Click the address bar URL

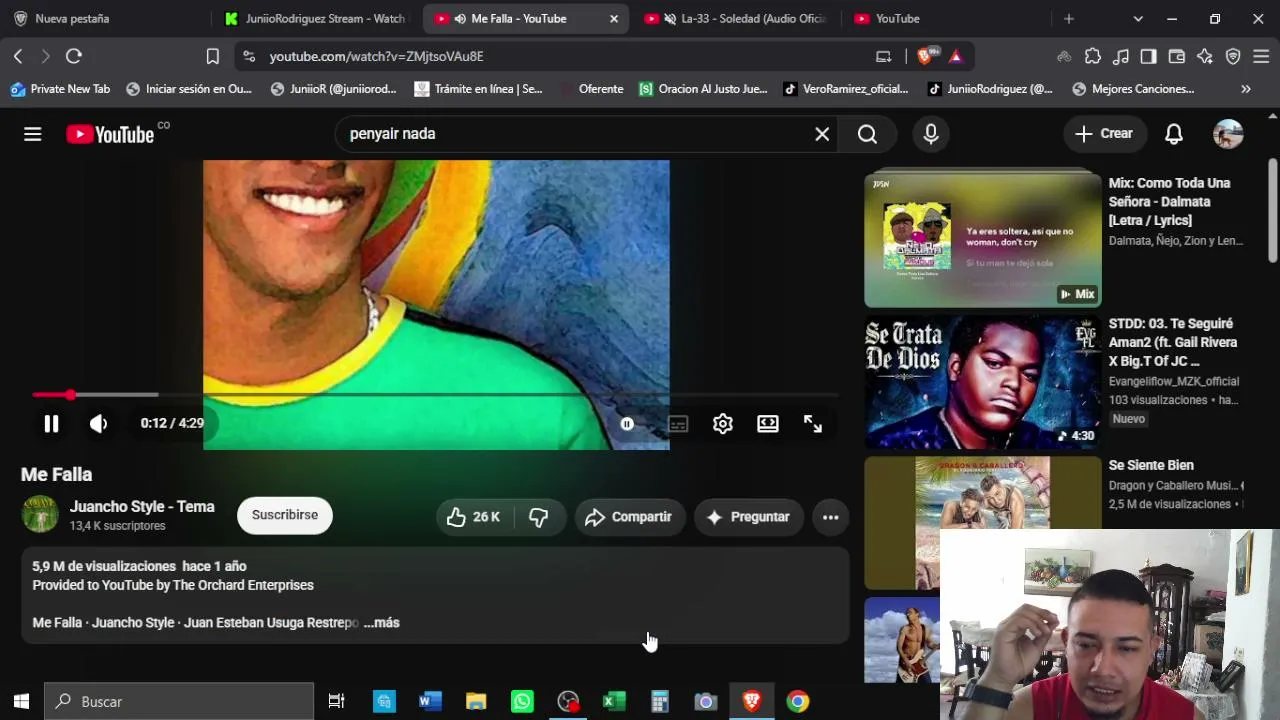(377, 57)
